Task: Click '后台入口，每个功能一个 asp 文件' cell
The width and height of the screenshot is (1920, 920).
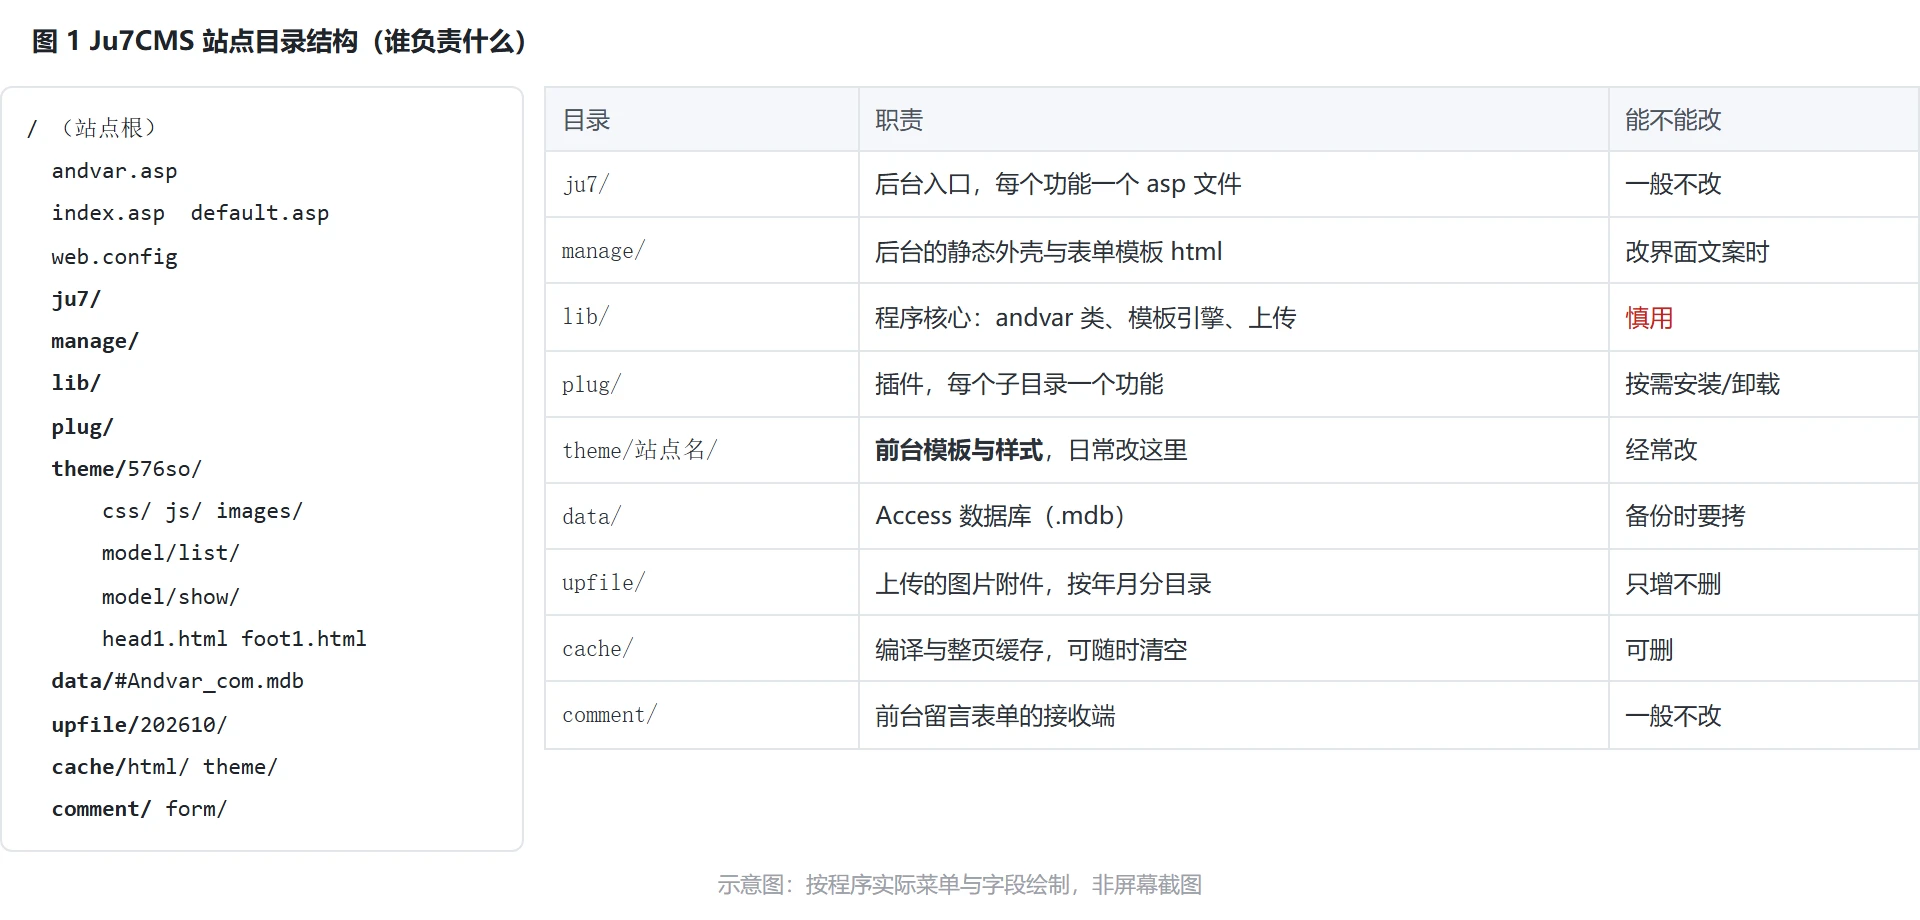Action: pyautogui.click(x=1234, y=185)
